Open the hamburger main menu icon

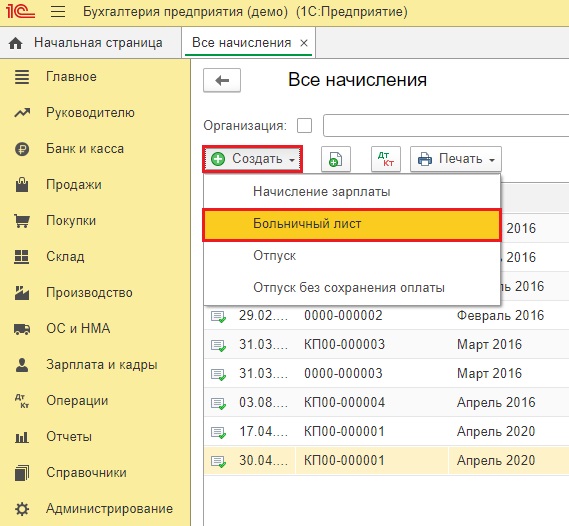(x=58, y=12)
